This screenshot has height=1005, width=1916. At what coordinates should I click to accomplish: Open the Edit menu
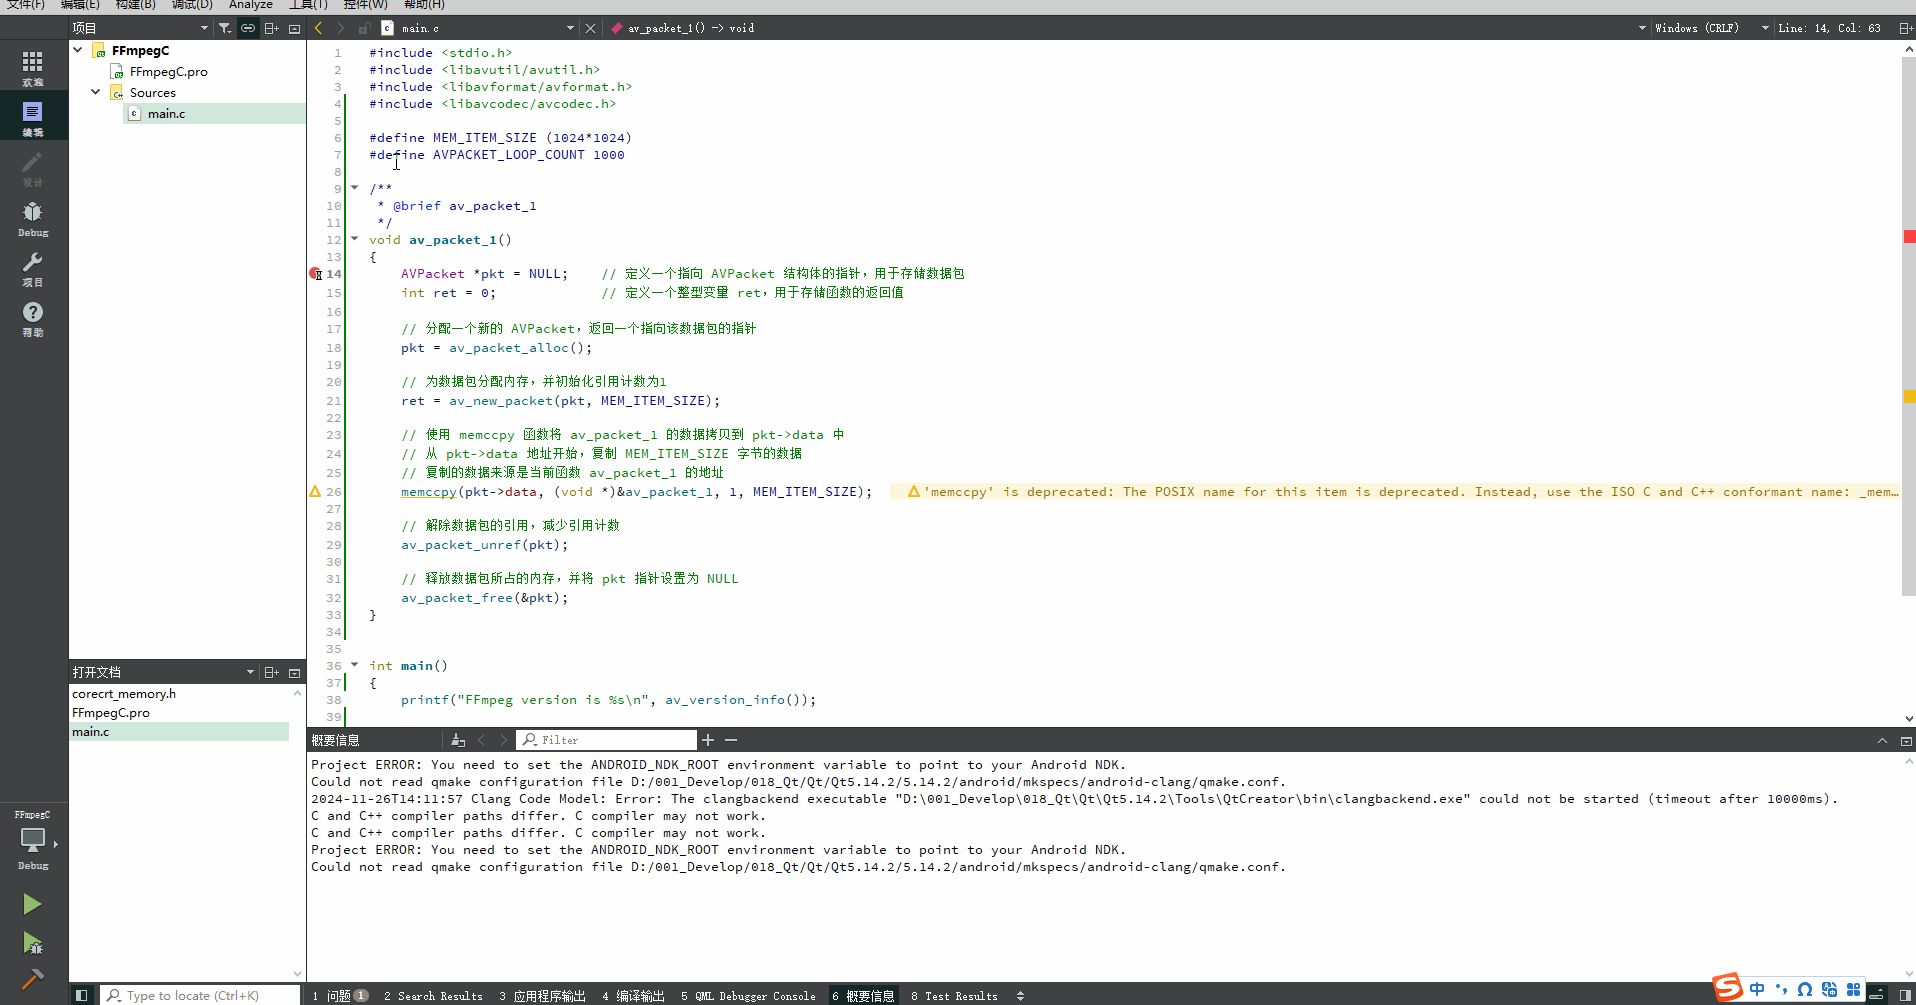click(80, 5)
